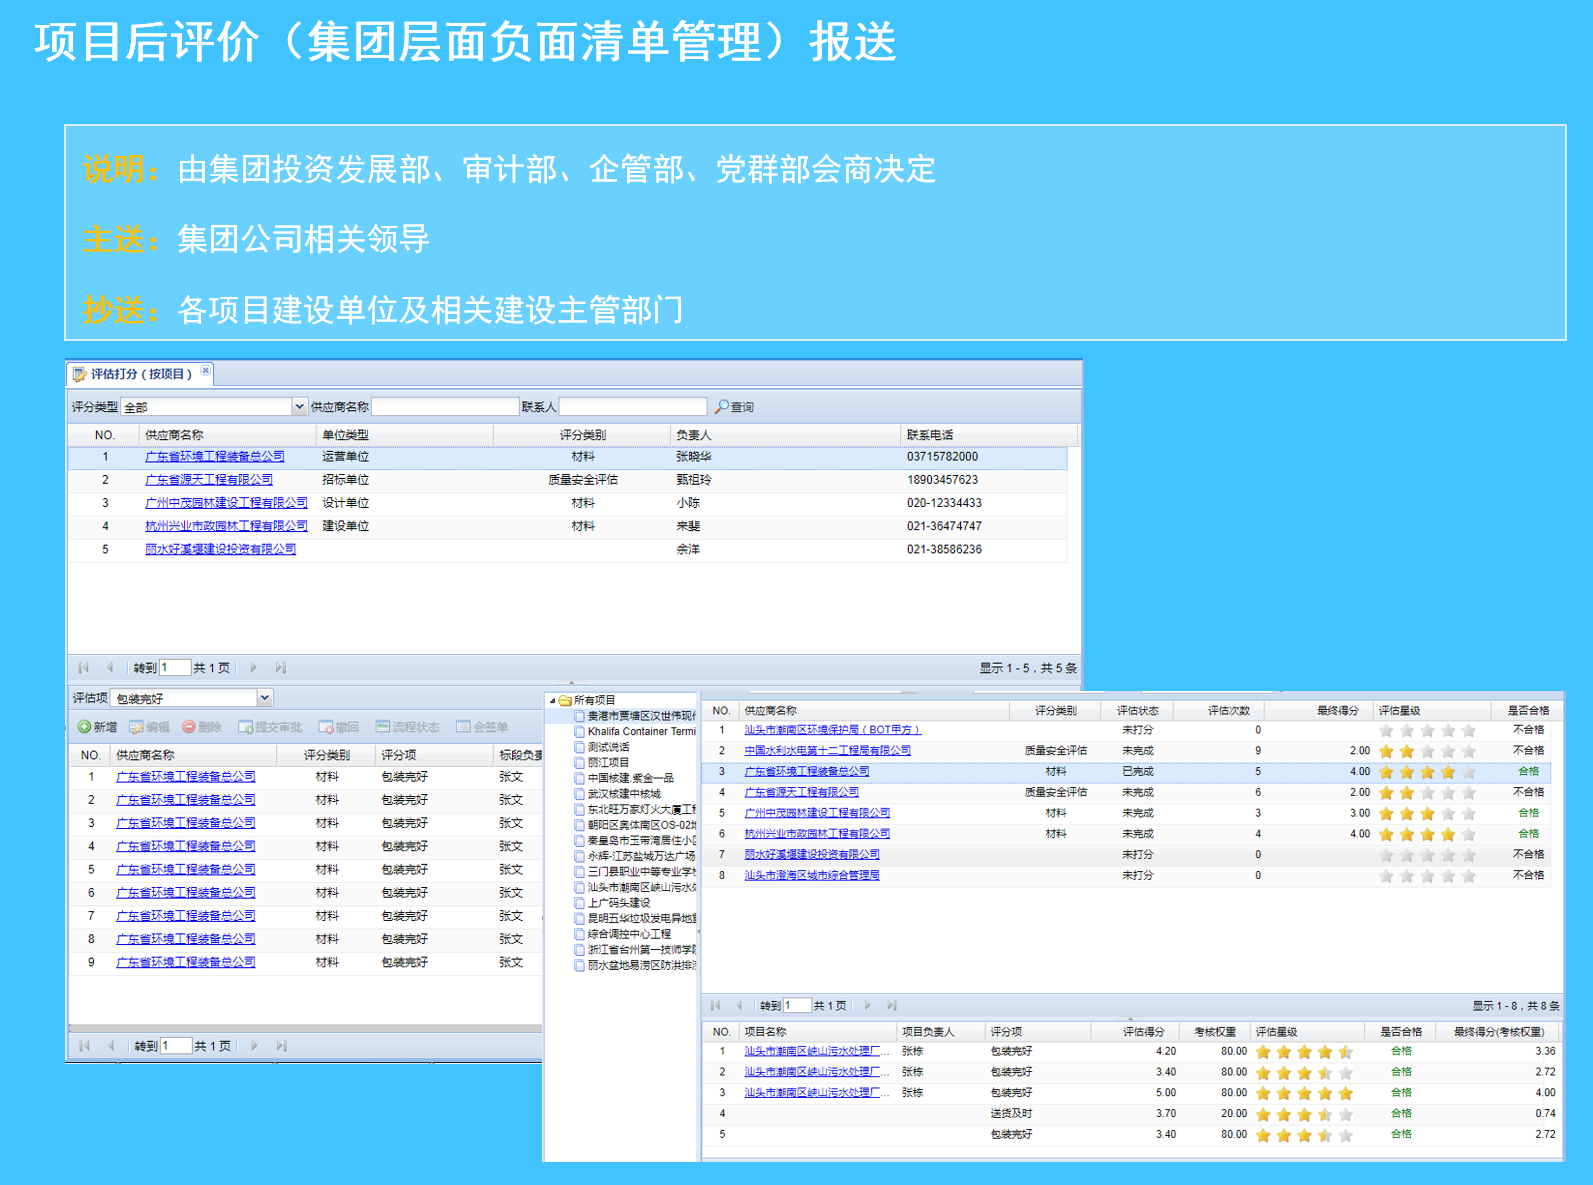
Task: Open 杭州兴业市政园林工程有限公司 in top table
Action: pos(226,526)
